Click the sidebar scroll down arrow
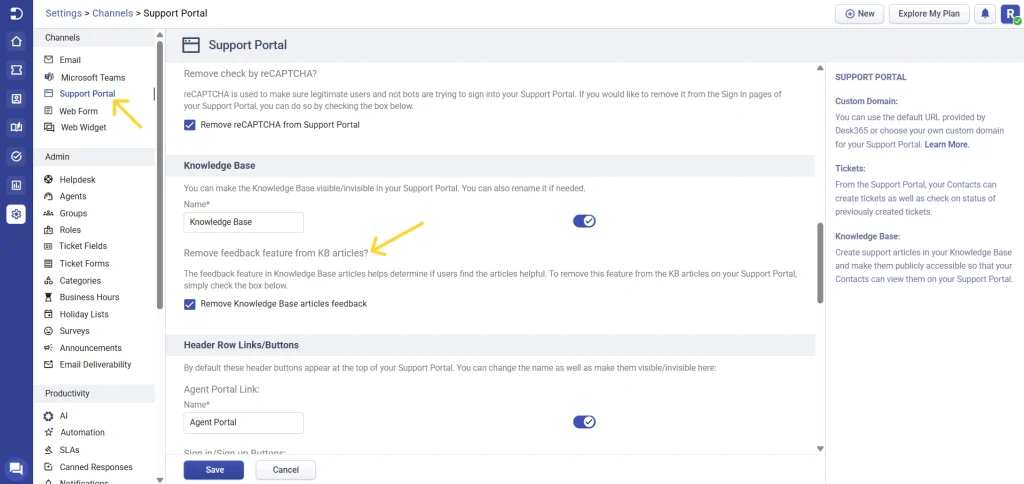 coord(160,479)
